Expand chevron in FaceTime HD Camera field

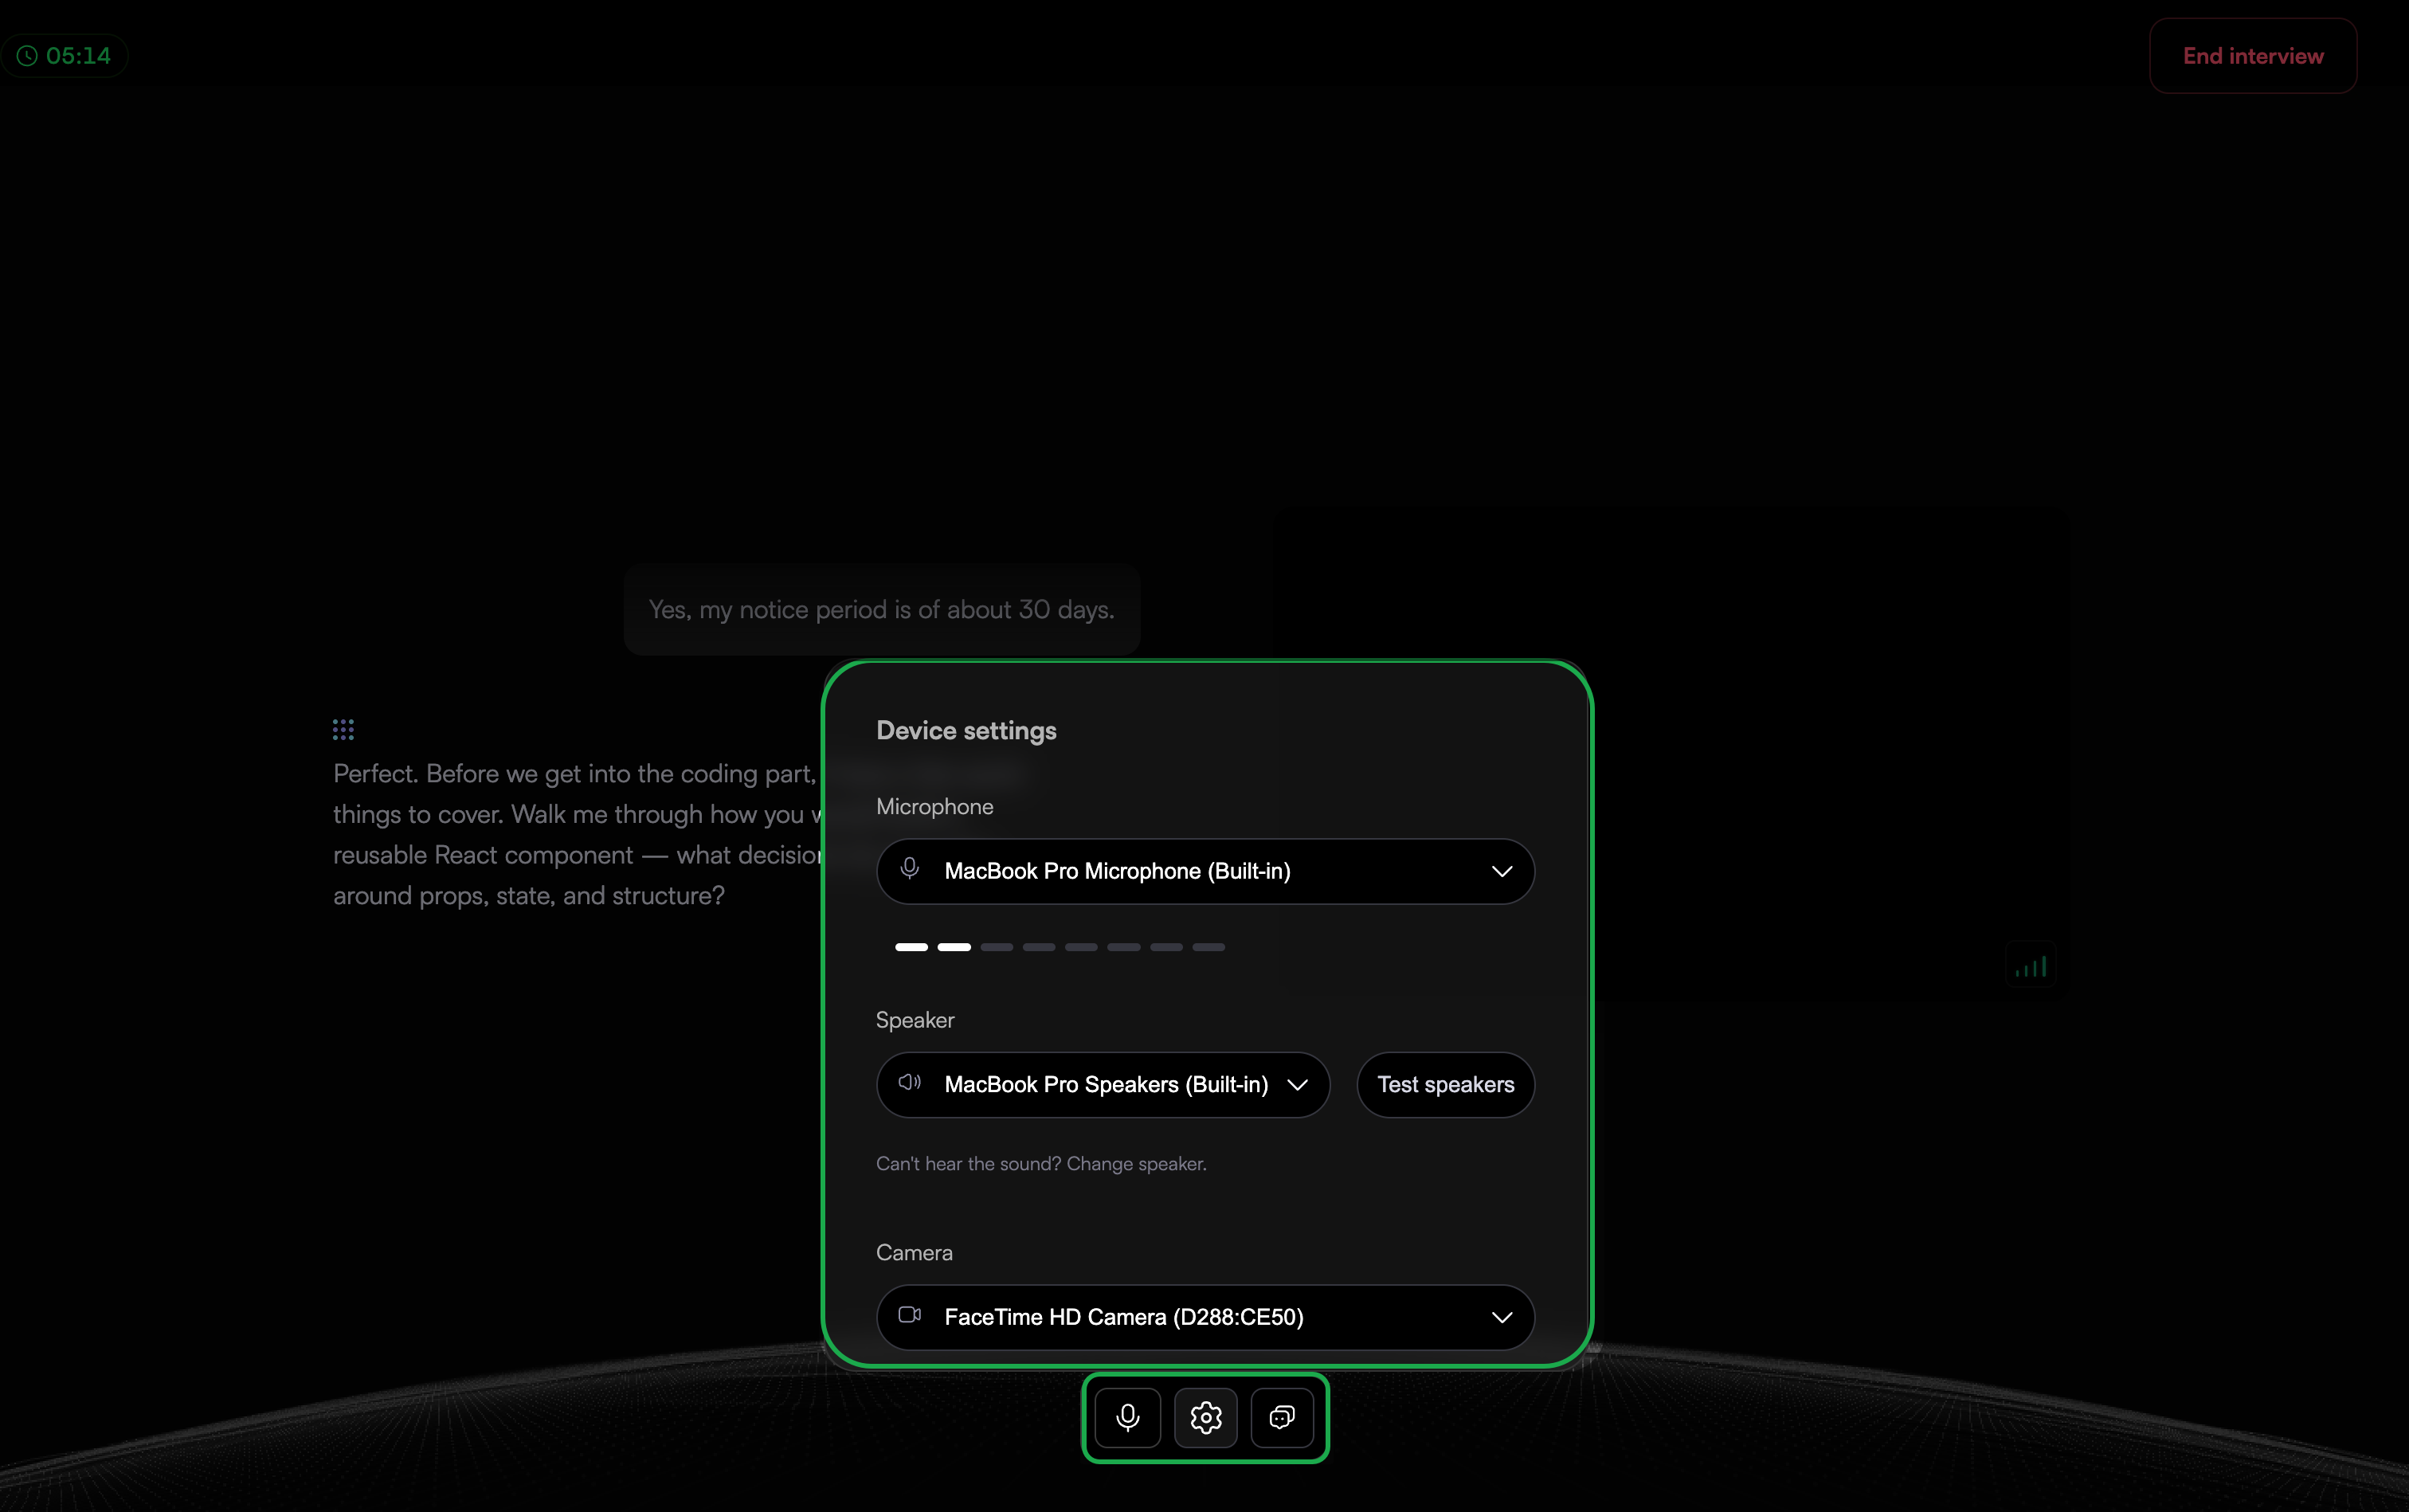click(1501, 1317)
